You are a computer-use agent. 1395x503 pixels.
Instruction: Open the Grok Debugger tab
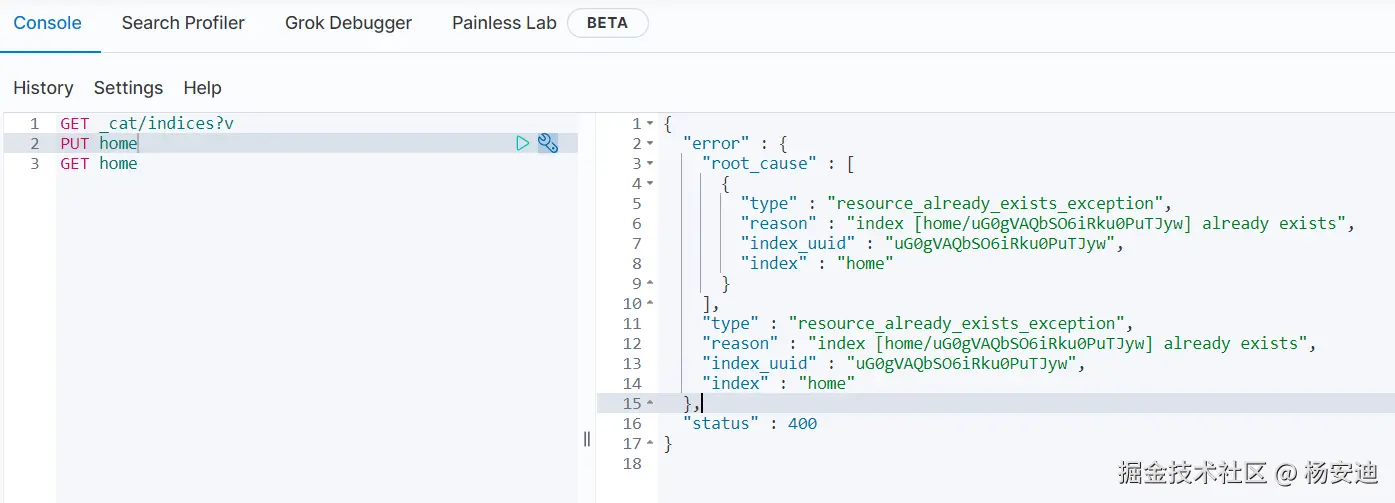pos(348,23)
